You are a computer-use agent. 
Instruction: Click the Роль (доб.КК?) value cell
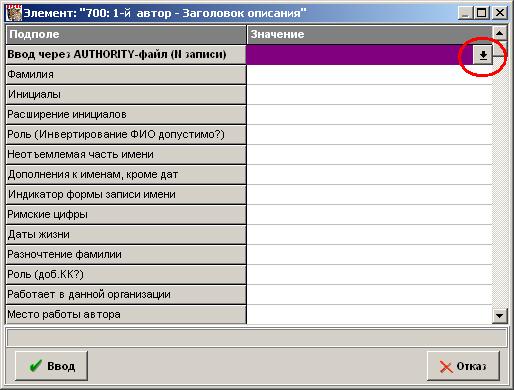[x=369, y=275]
